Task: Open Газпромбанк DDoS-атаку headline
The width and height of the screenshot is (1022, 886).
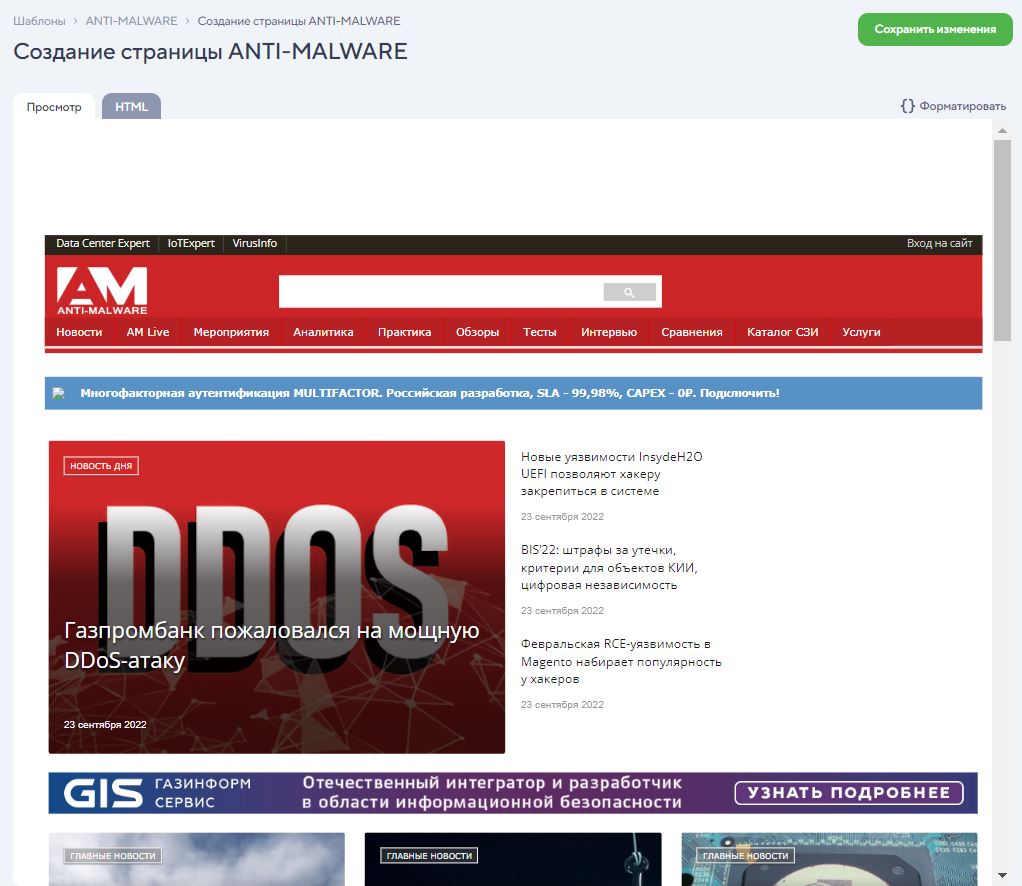Action: click(272, 645)
